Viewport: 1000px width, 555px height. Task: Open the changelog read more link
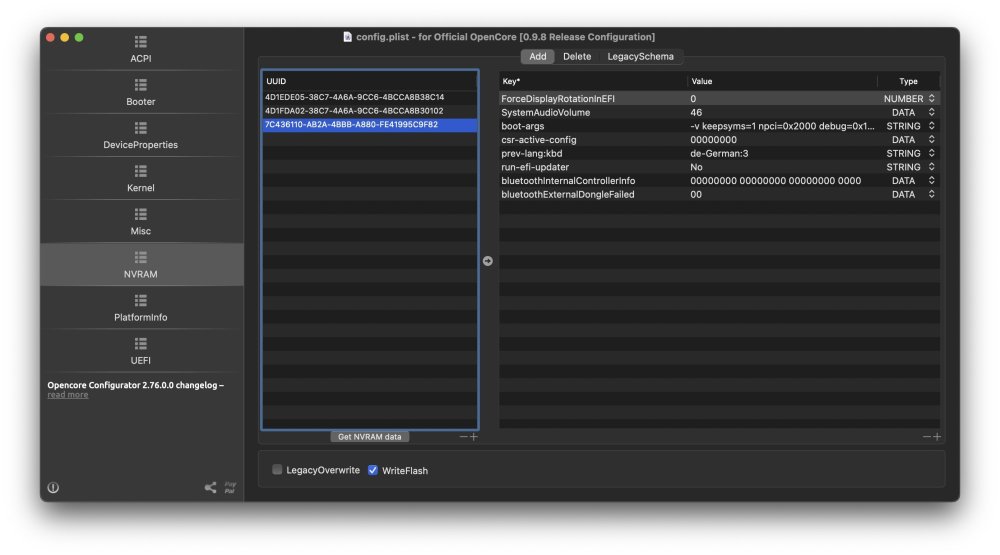click(68, 395)
